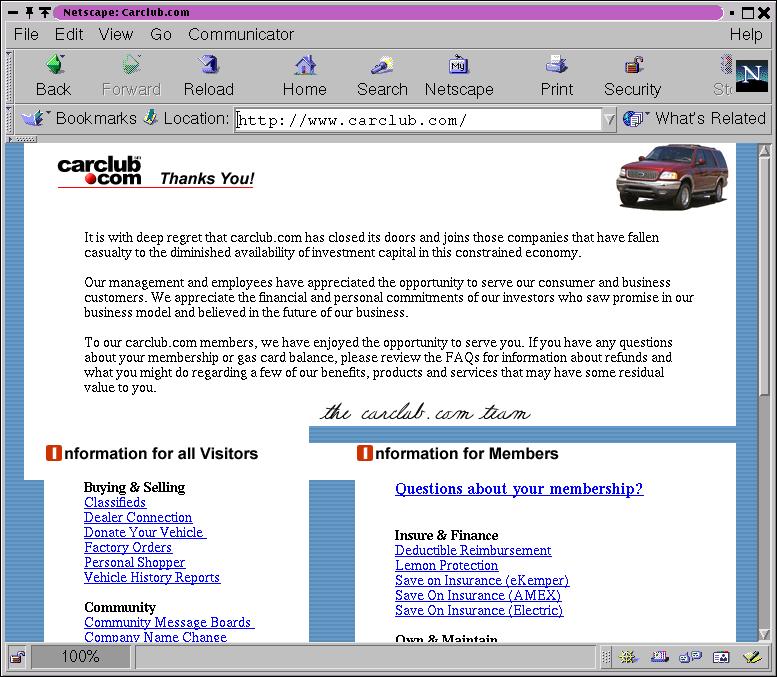Reload the page with the Reload icon
This screenshot has width=777, height=677.
209,65
